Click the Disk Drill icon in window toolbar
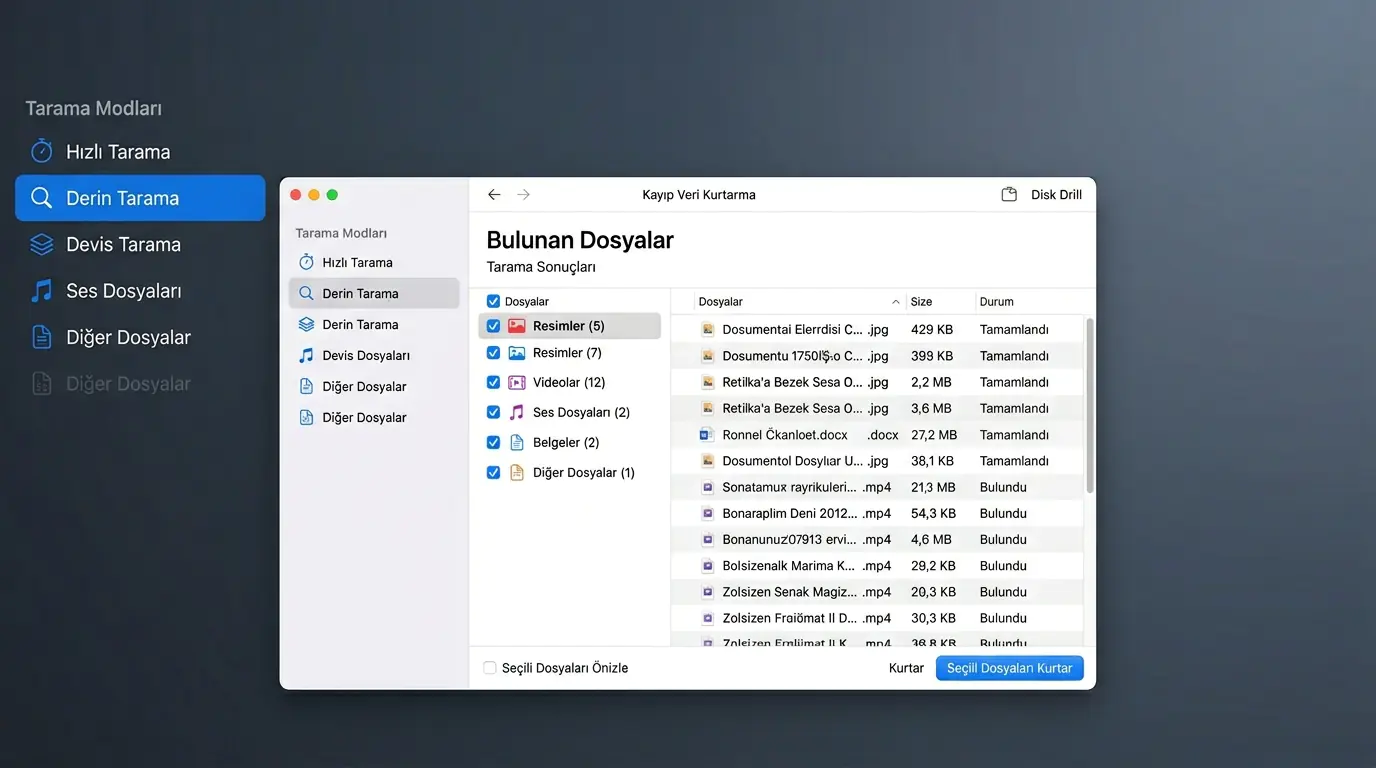This screenshot has height=768, width=1376. 1009,195
